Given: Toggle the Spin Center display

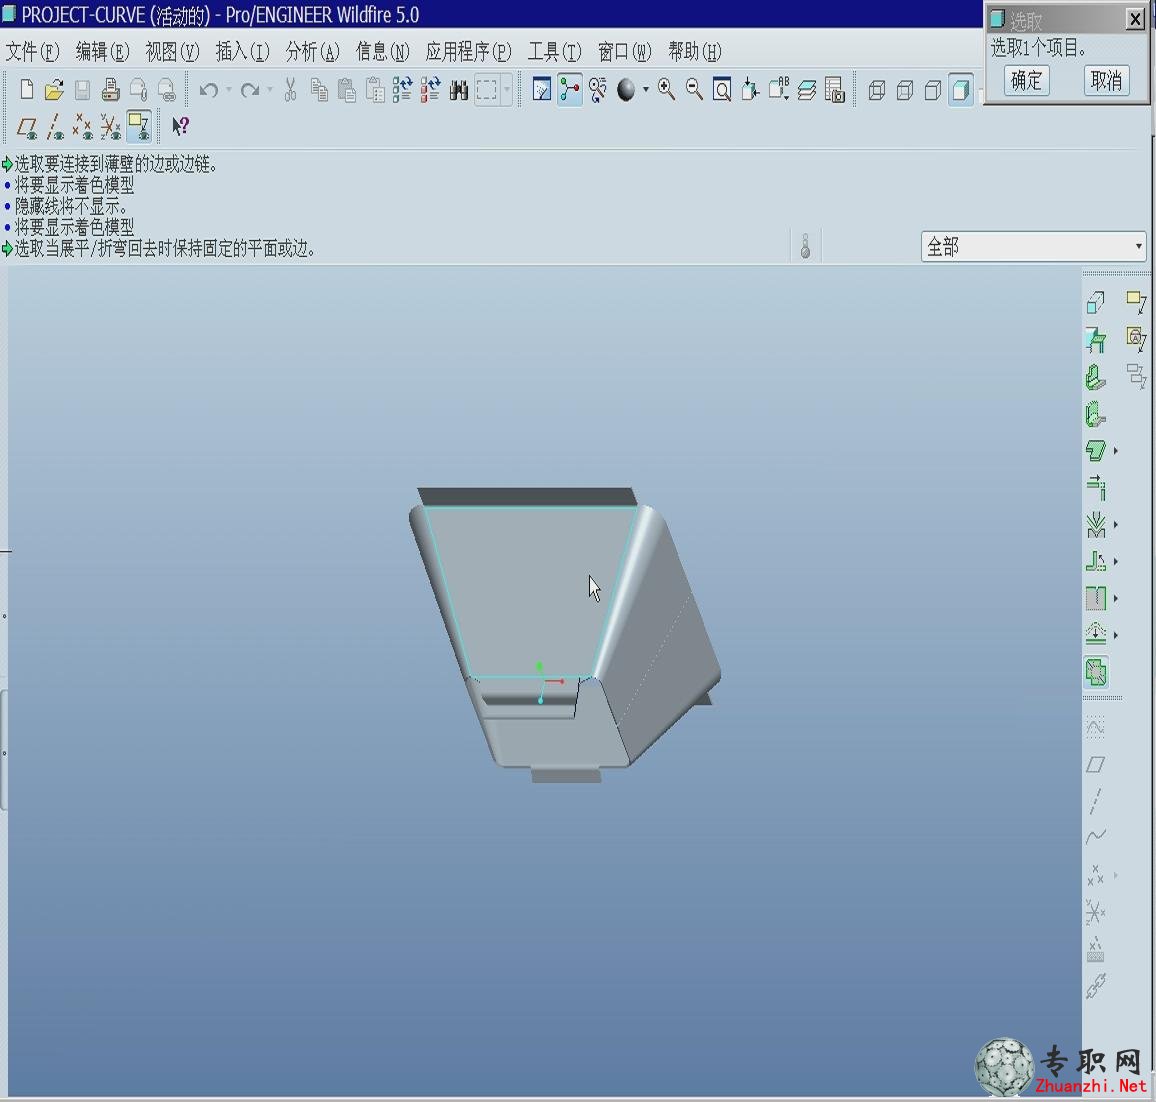Looking at the screenshot, I should 570,90.
